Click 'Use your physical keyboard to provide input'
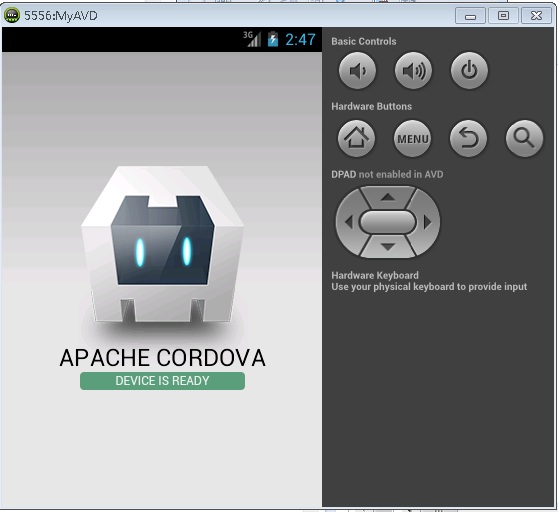The height and width of the screenshot is (512, 558). pos(429,287)
